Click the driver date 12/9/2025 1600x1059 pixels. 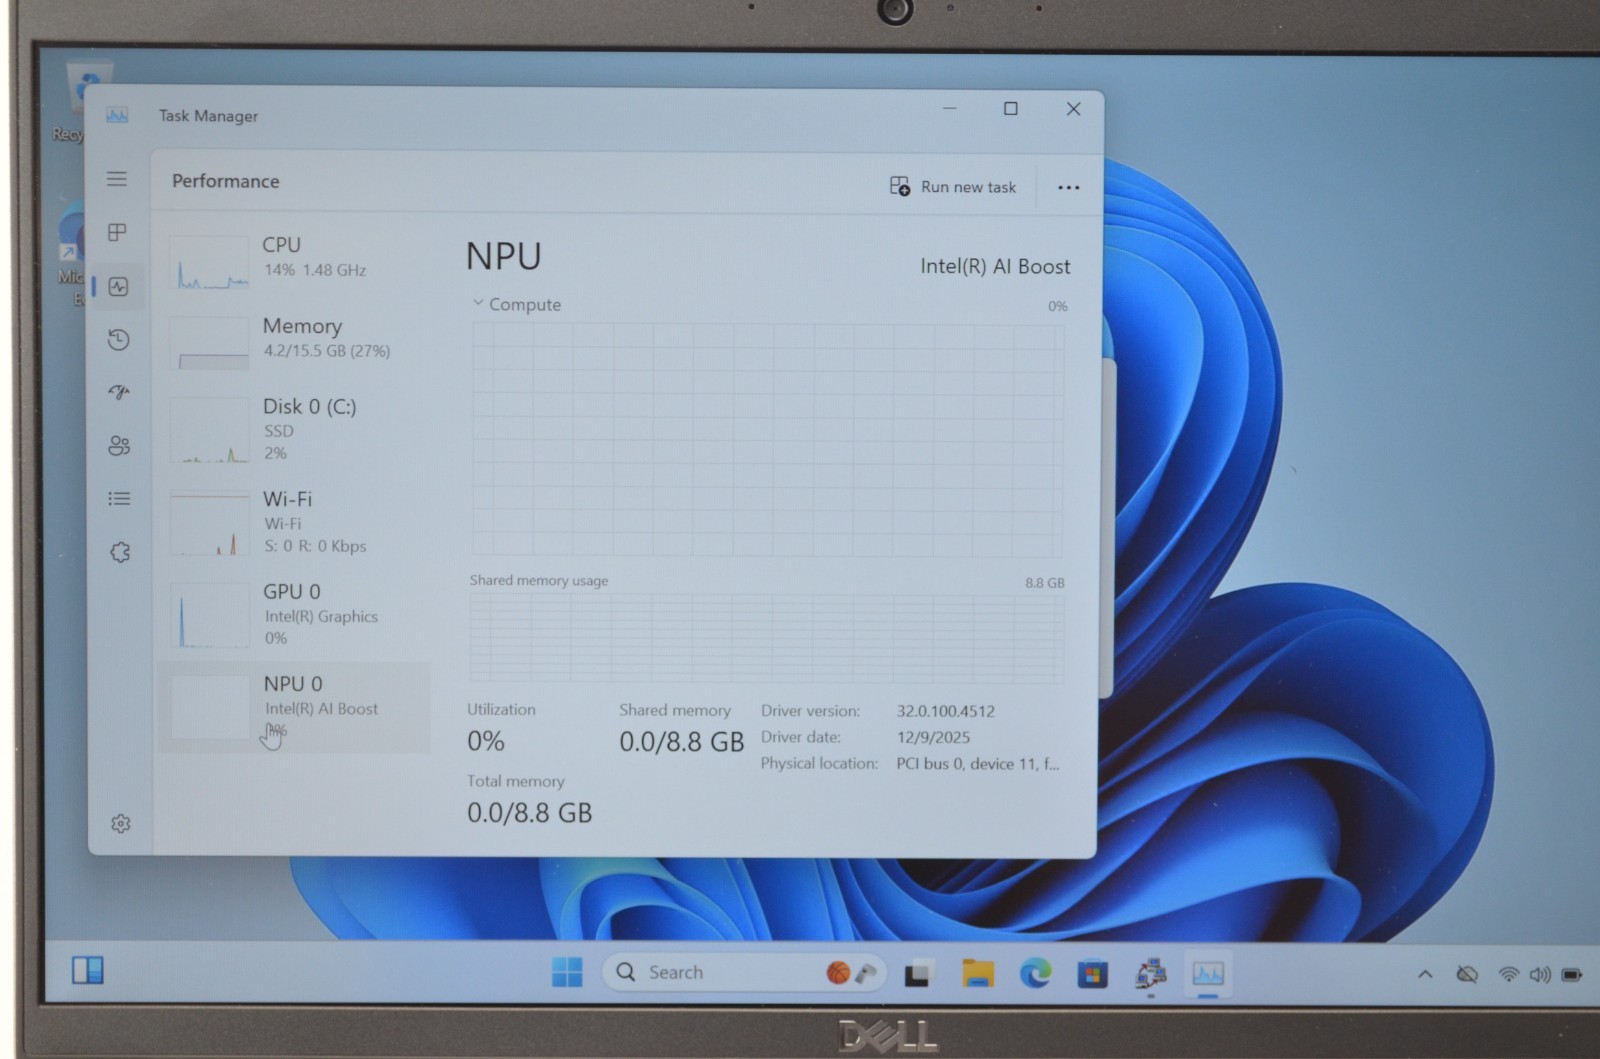(933, 737)
